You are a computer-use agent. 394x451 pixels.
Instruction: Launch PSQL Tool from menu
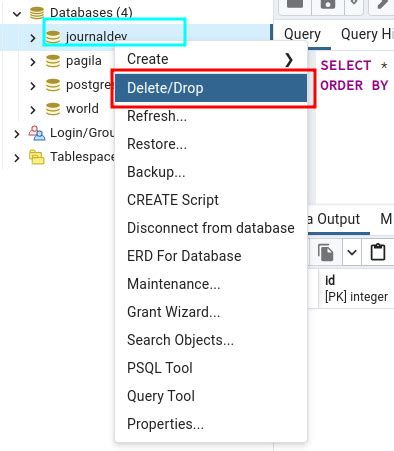pyautogui.click(x=211, y=368)
